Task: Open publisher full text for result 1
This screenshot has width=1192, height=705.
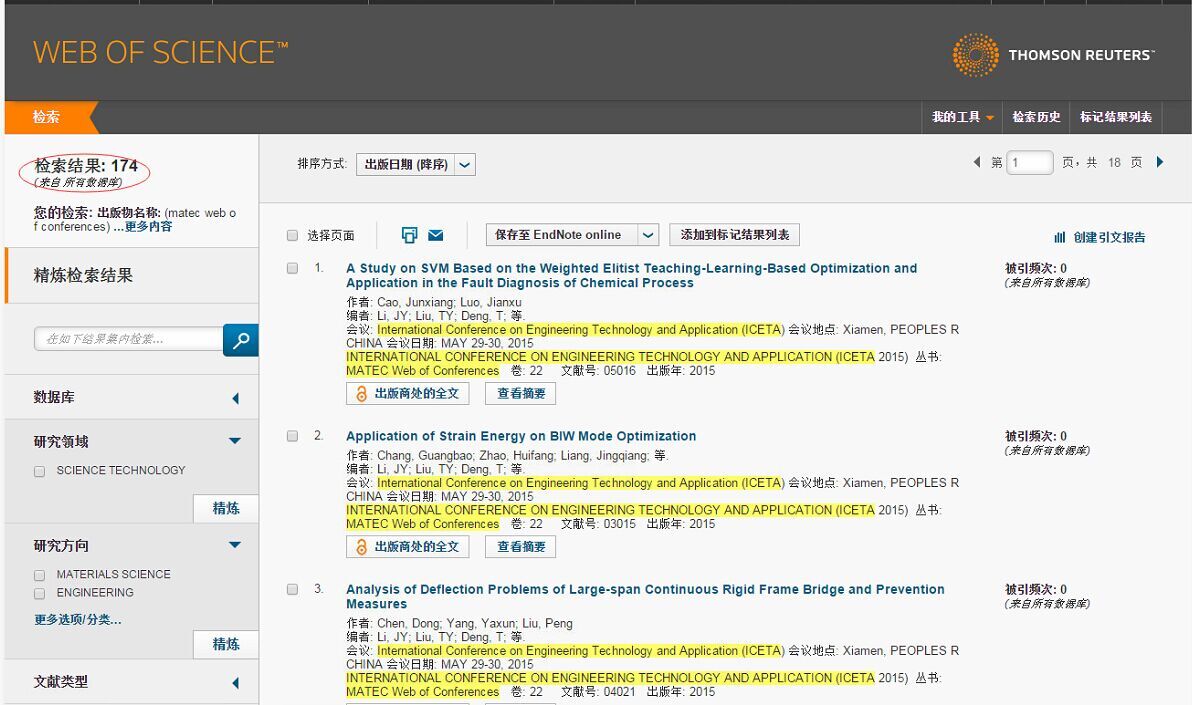Action: point(407,393)
